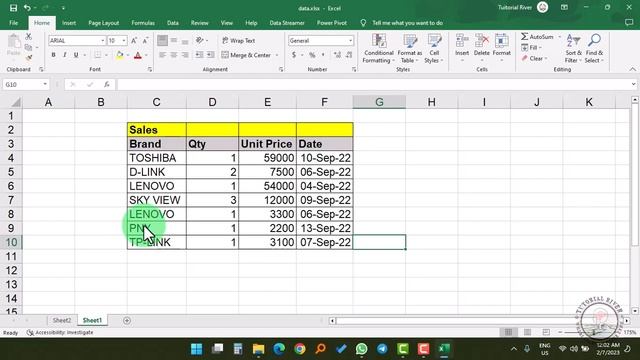Click Accessibility: Investigate in status bar
The width and height of the screenshot is (640, 360).
click(x=60, y=333)
